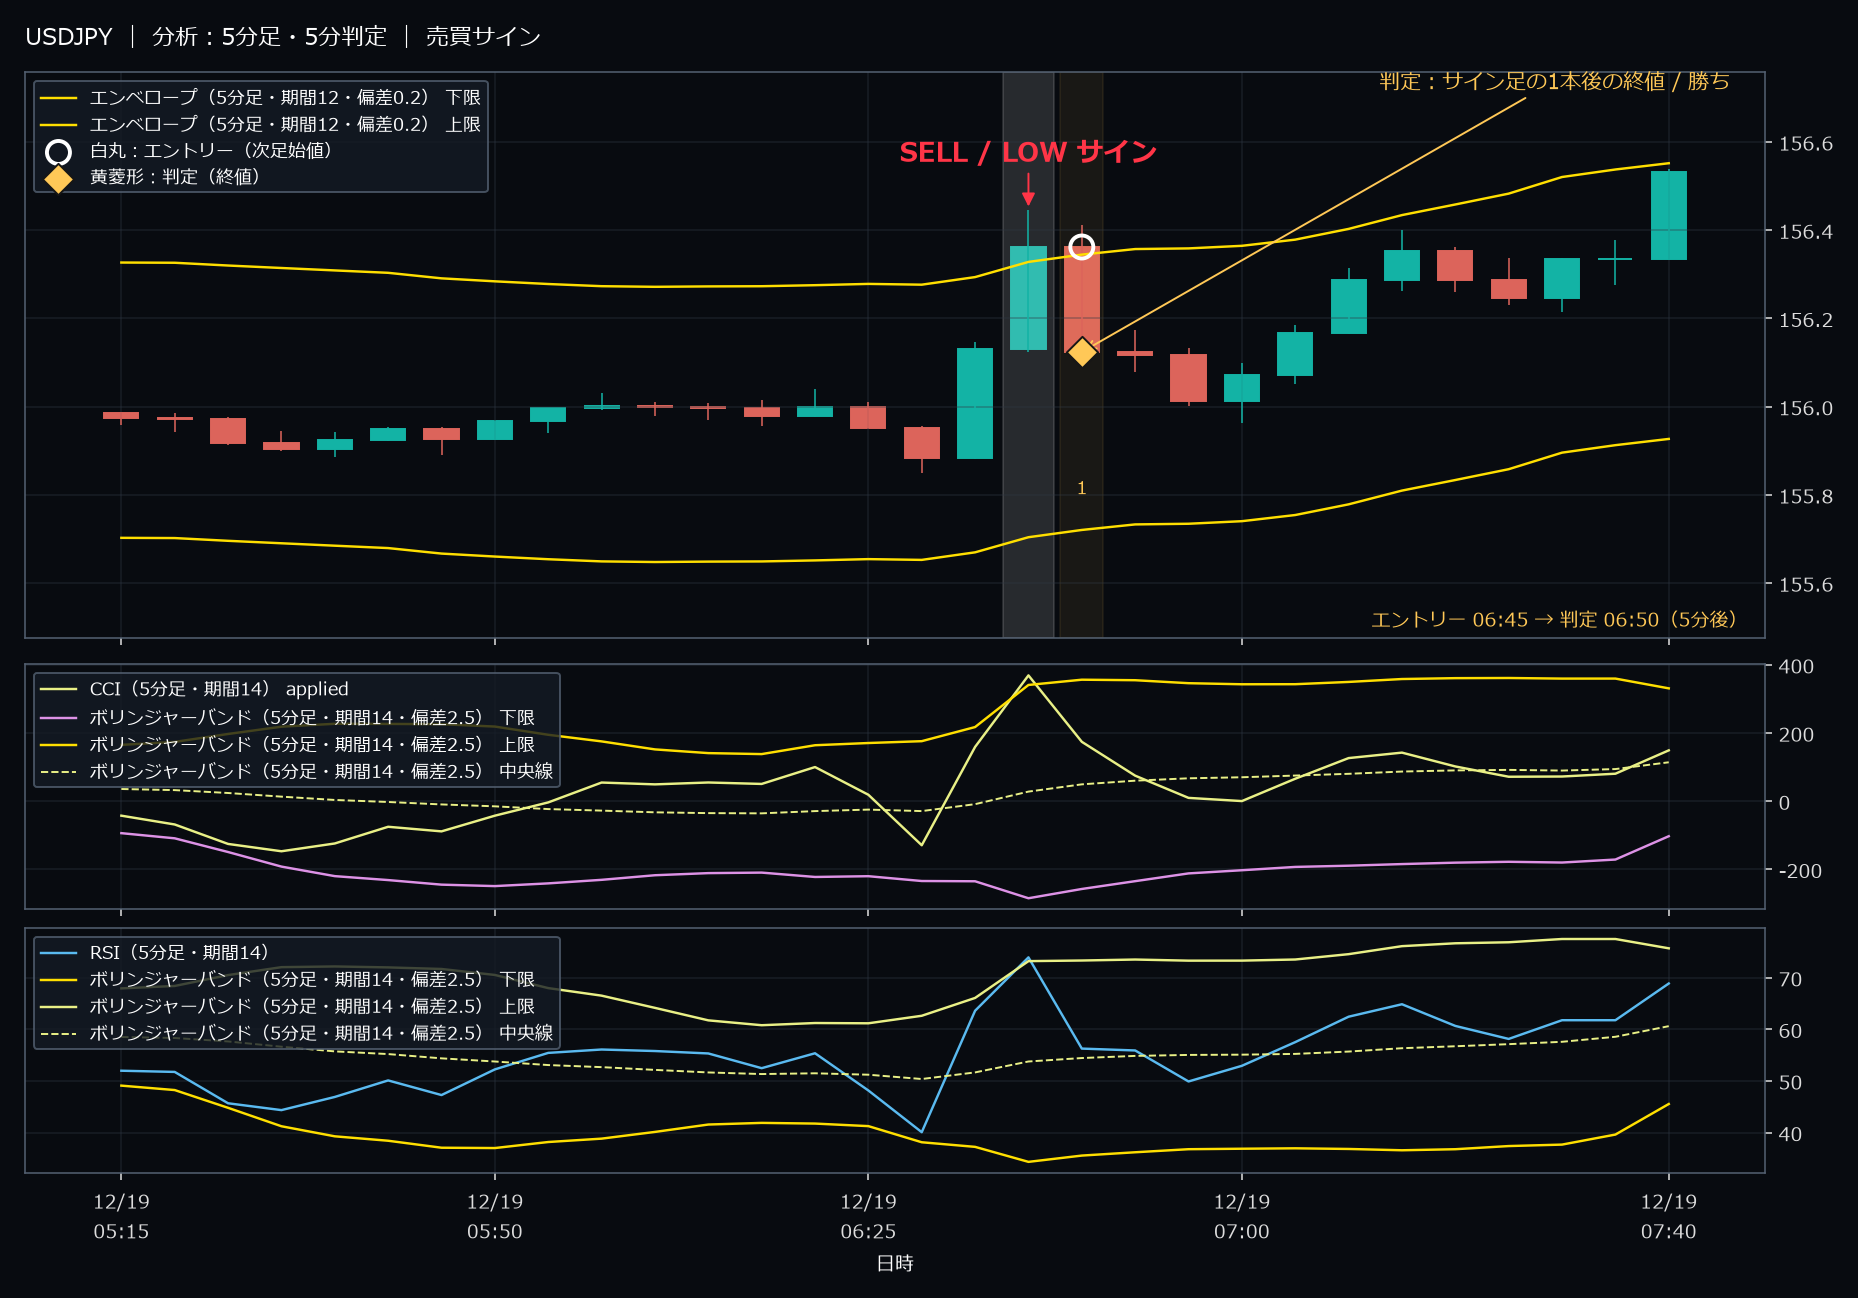
Task: Click the "白丸：エントリー（次足始値）" legend text
Action: click(211, 151)
